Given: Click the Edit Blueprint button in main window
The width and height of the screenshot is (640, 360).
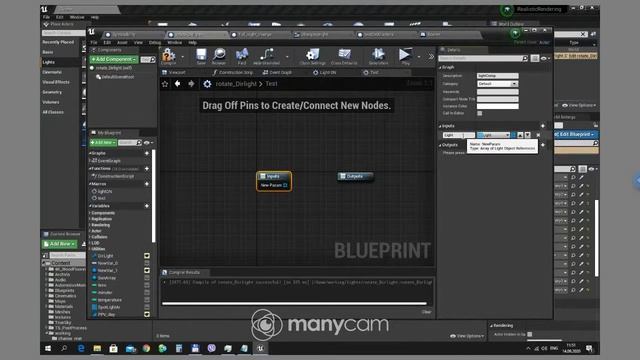Looking at the screenshot, I should (x=576, y=134).
